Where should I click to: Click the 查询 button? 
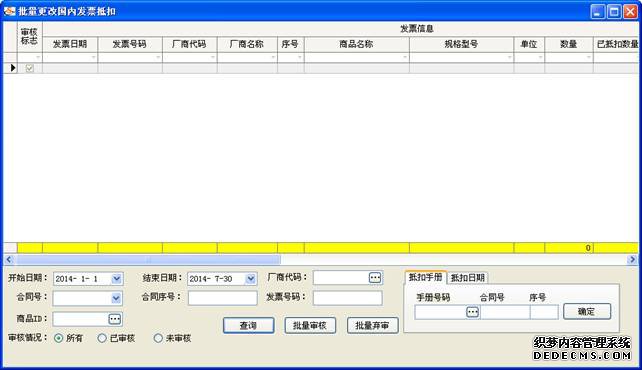[x=249, y=325]
